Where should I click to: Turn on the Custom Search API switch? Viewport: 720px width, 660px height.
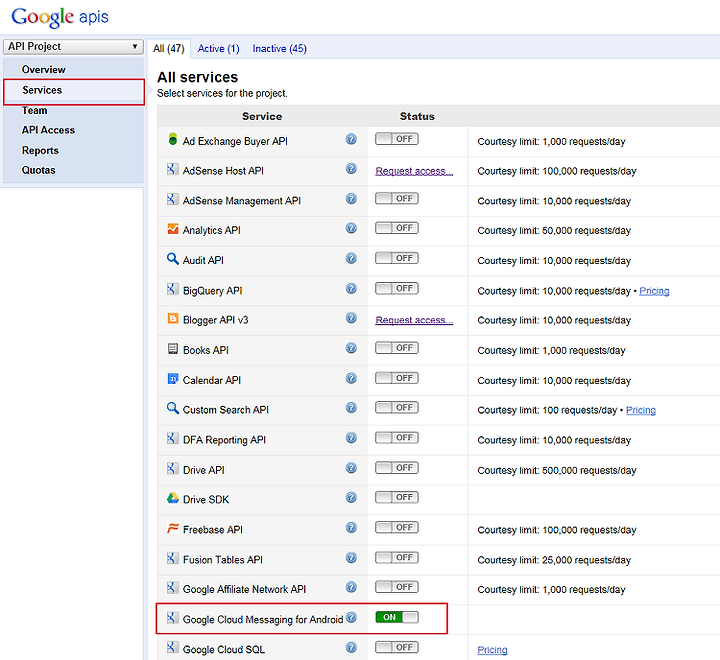click(397, 407)
